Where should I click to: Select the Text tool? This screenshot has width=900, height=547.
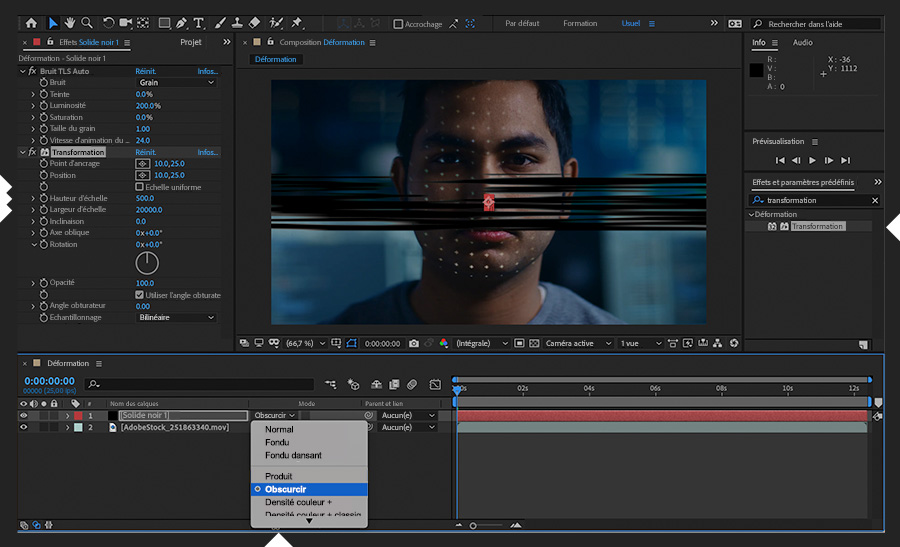coord(198,22)
